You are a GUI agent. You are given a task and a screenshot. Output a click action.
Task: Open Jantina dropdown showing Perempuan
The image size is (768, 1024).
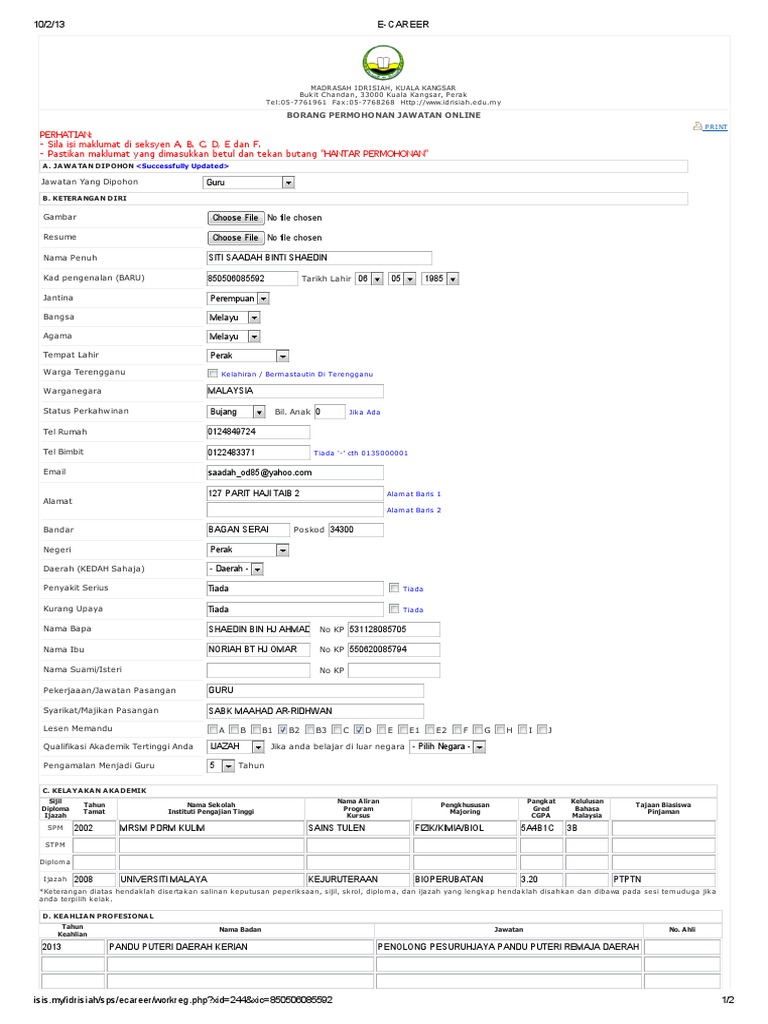(x=238, y=298)
